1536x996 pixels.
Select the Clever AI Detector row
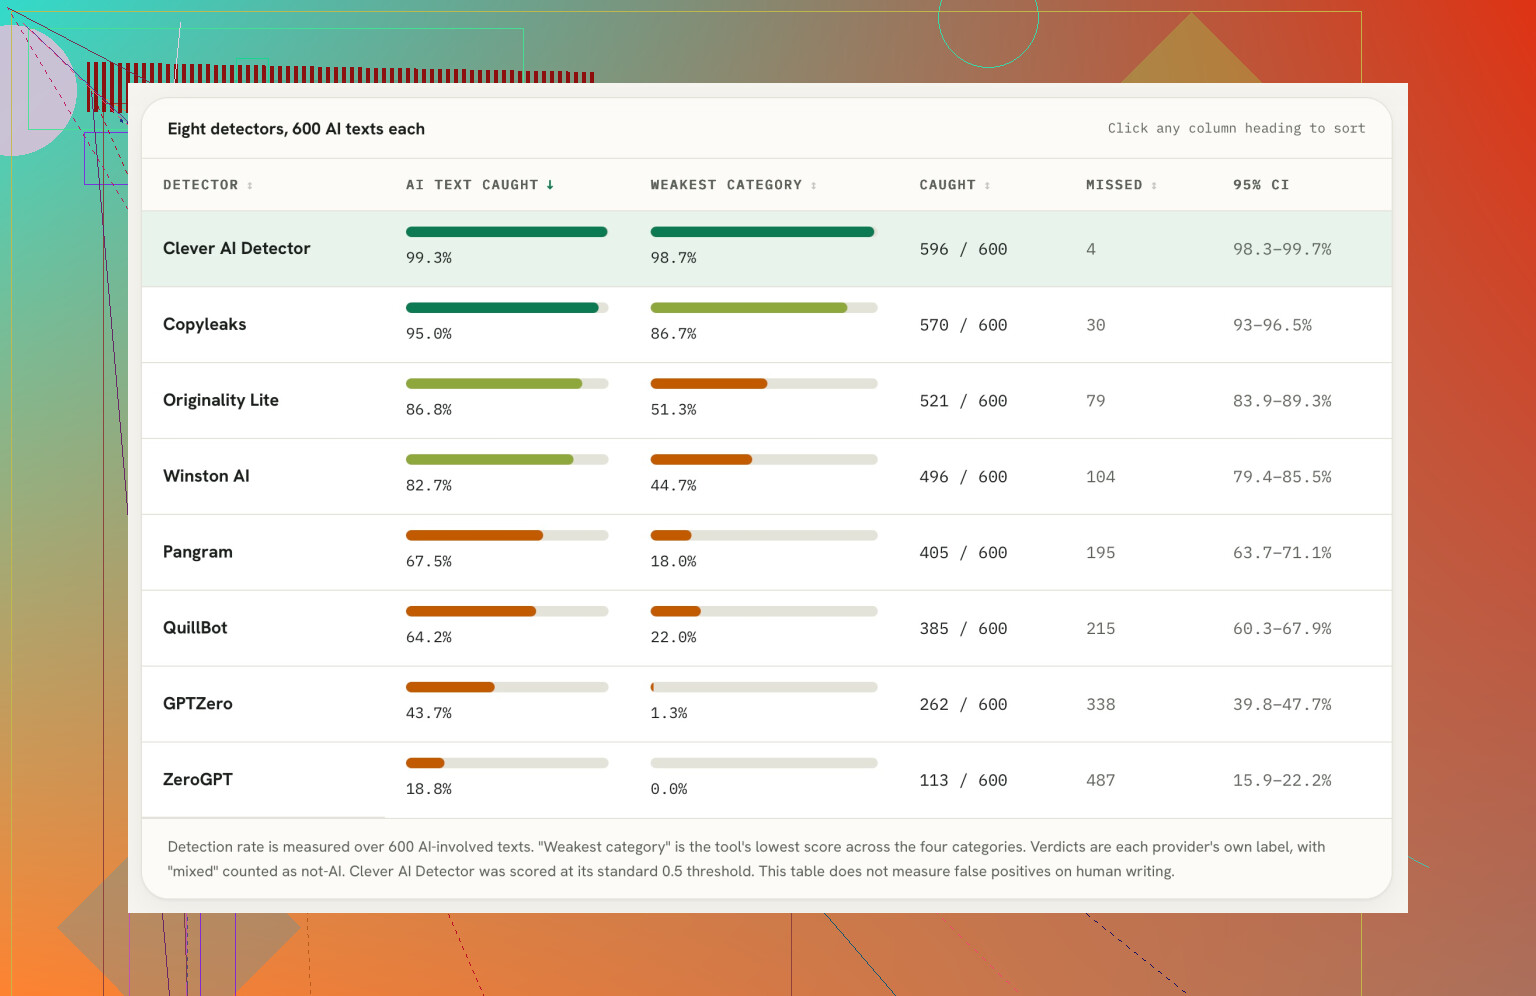click(767, 248)
